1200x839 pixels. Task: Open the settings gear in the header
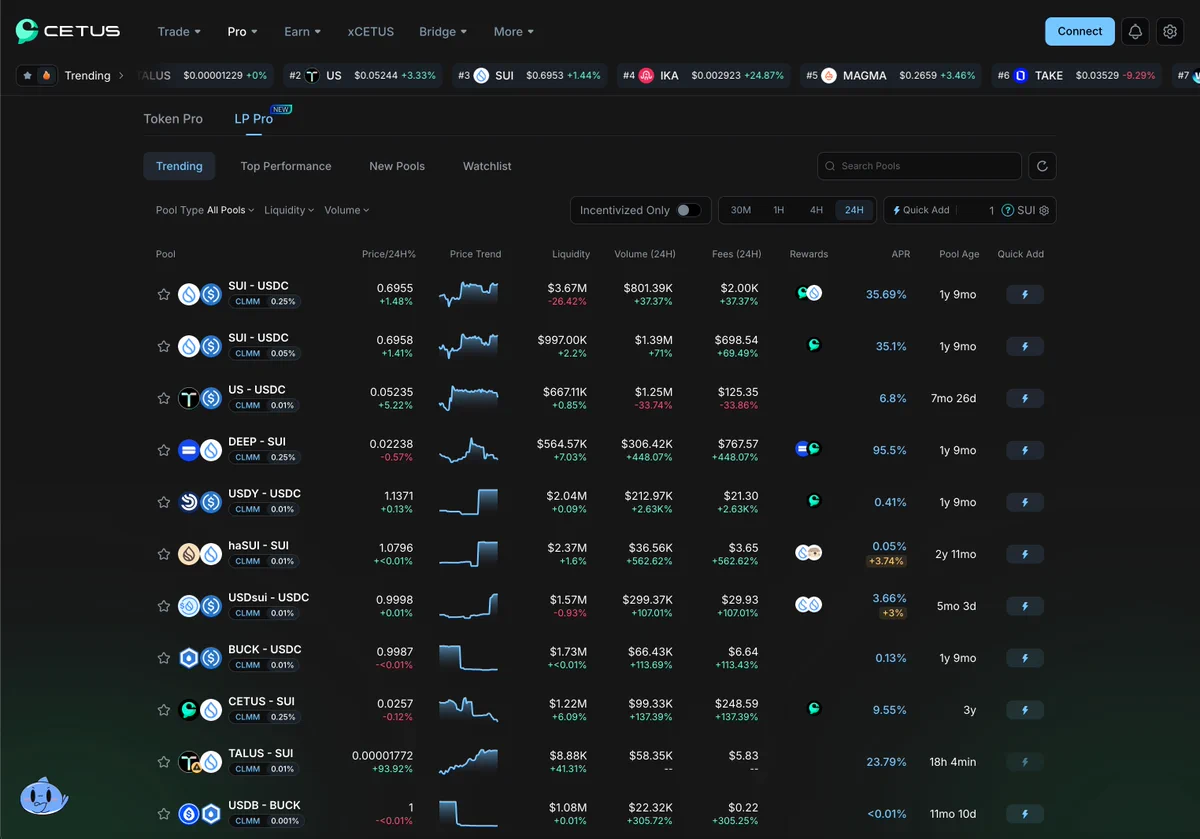(1170, 31)
